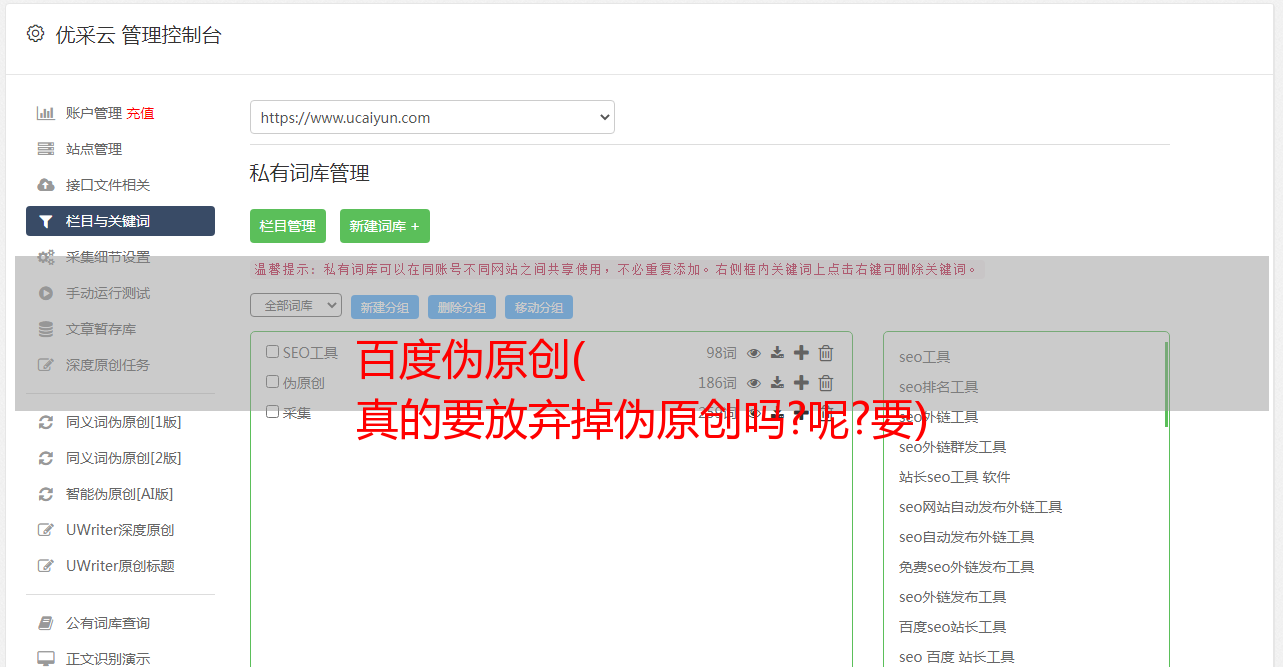Click the refresh icon for 智能伪原创[AI版]
Screen dimensions: 1283x667
pyautogui.click(x=46, y=494)
